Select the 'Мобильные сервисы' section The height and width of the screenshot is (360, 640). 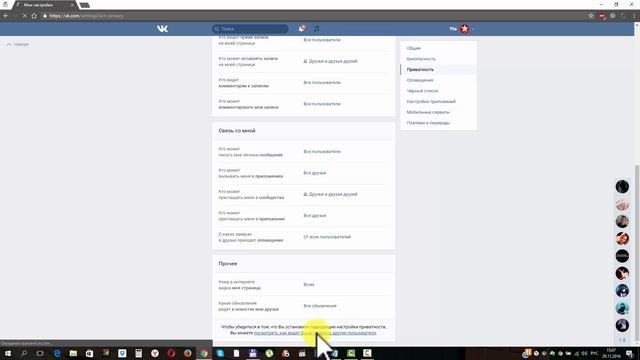click(x=428, y=112)
